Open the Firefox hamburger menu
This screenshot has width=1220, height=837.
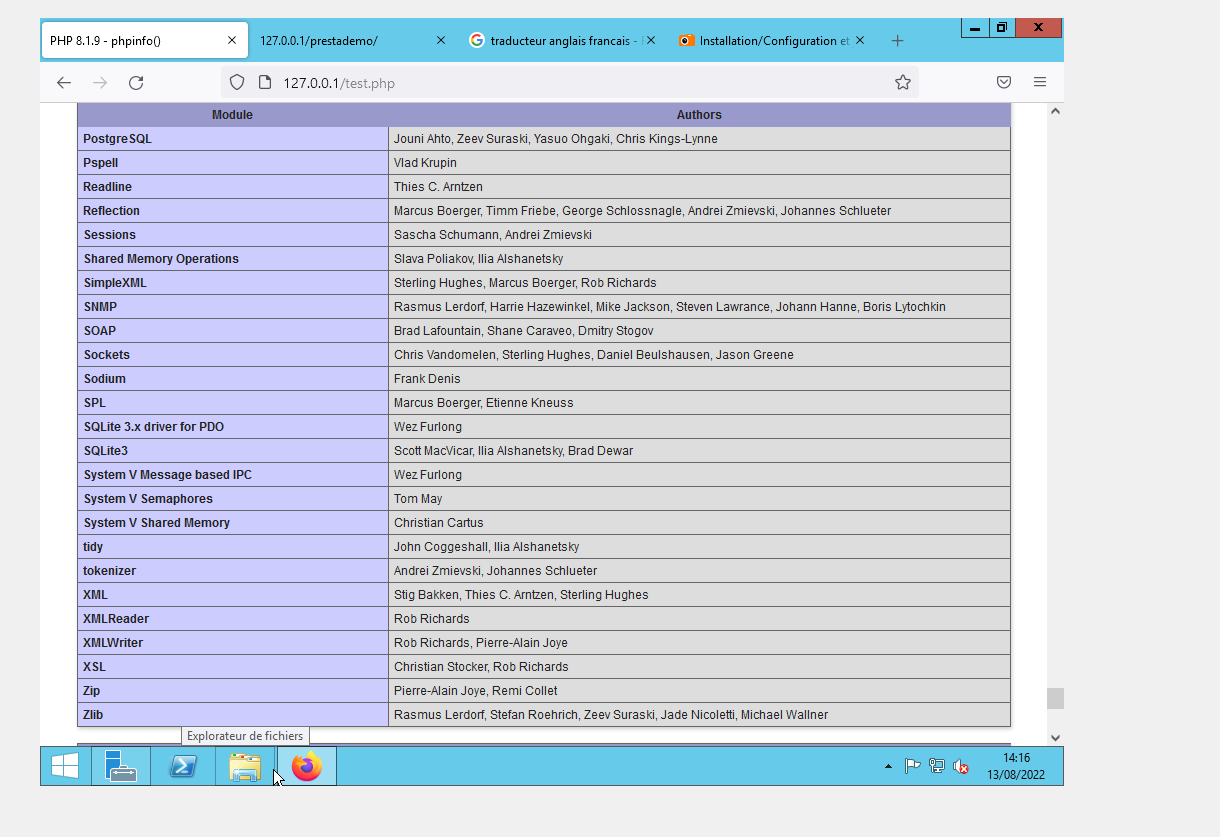(1040, 82)
